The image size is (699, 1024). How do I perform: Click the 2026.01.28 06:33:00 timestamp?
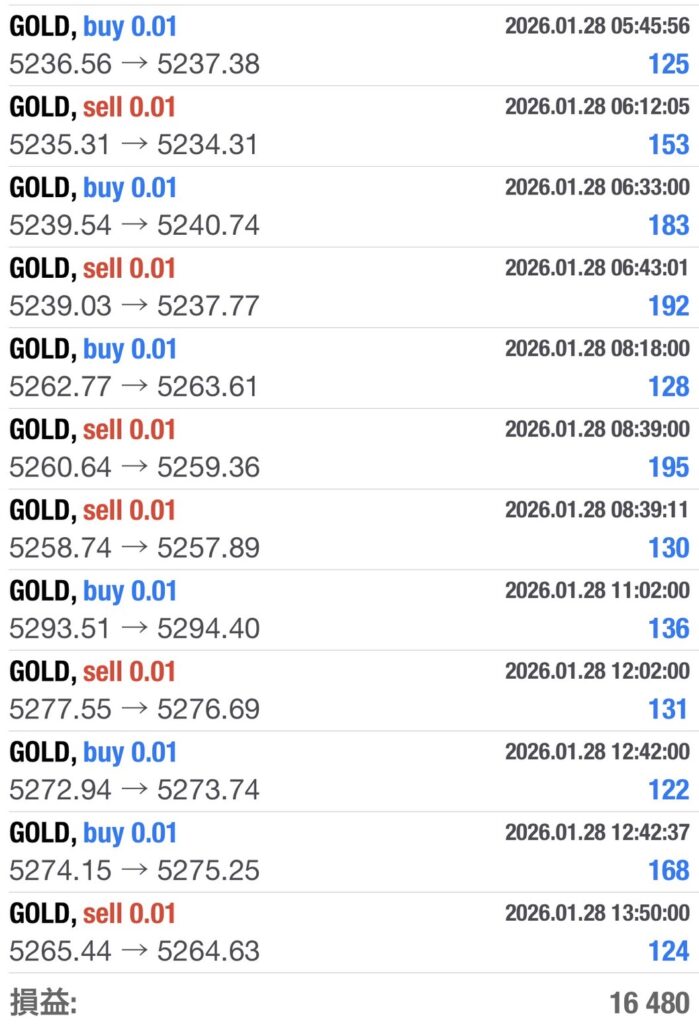pos(597,187)
